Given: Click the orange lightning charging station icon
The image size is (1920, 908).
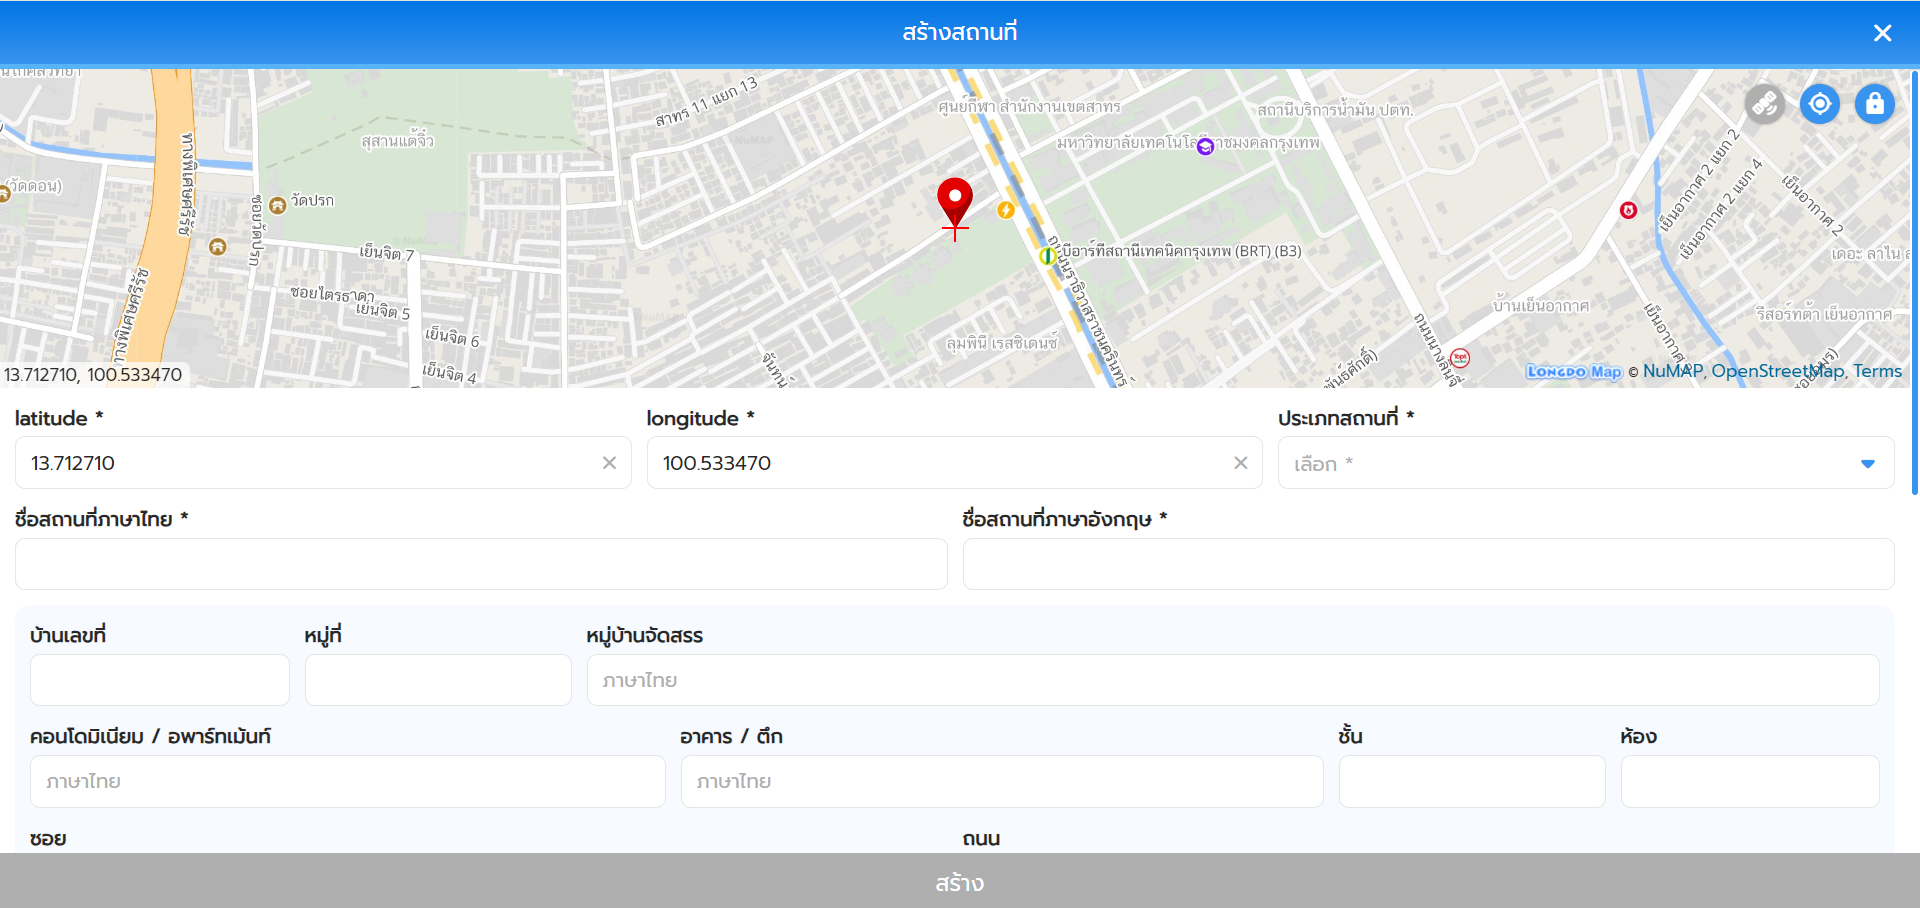Looking at the screenshot, I should point(1006,210).
